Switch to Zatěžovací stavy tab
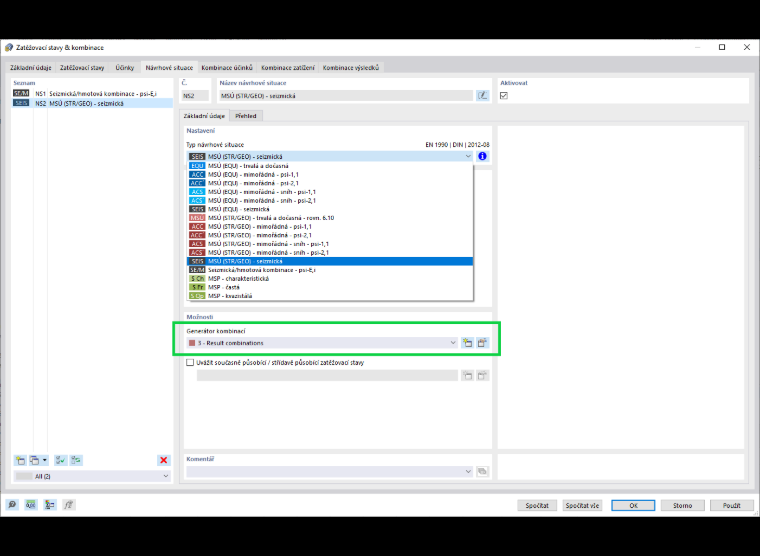 82,67
